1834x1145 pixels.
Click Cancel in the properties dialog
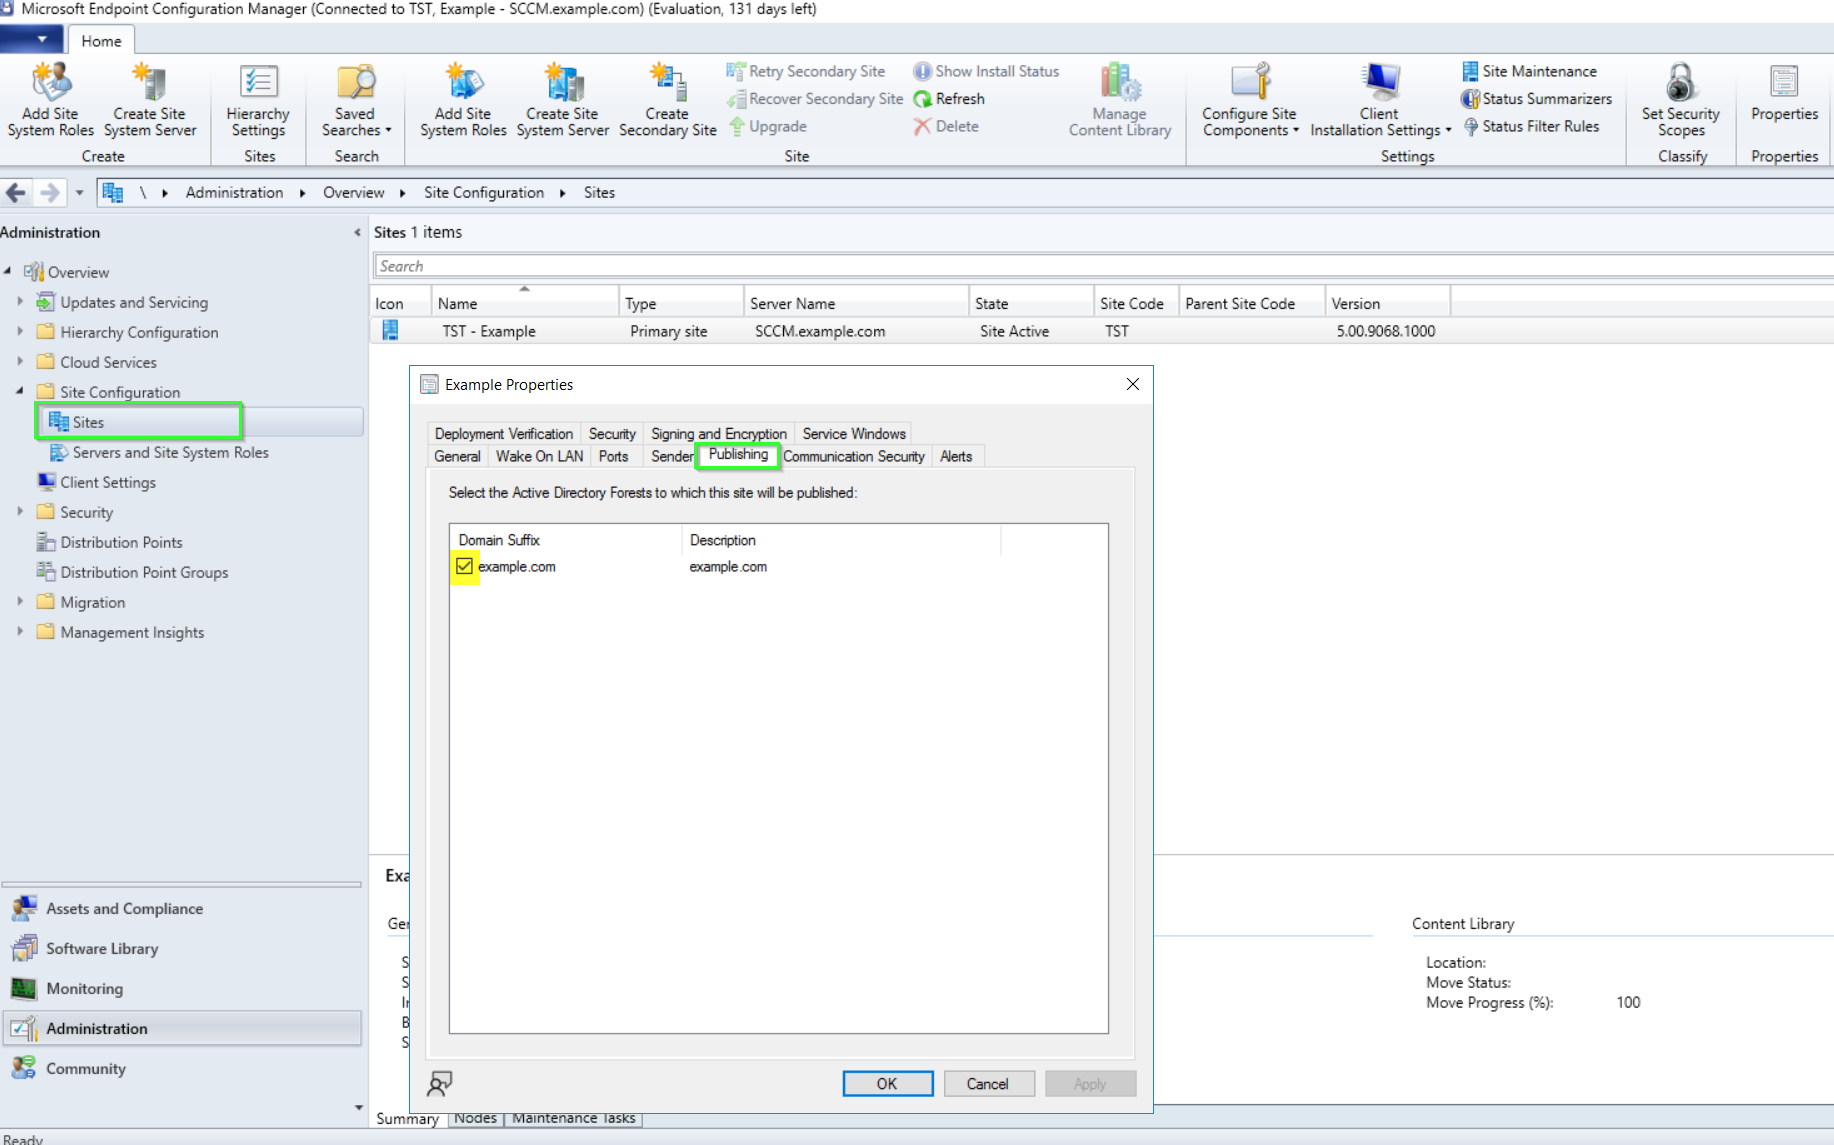(x=987, y=1084)
